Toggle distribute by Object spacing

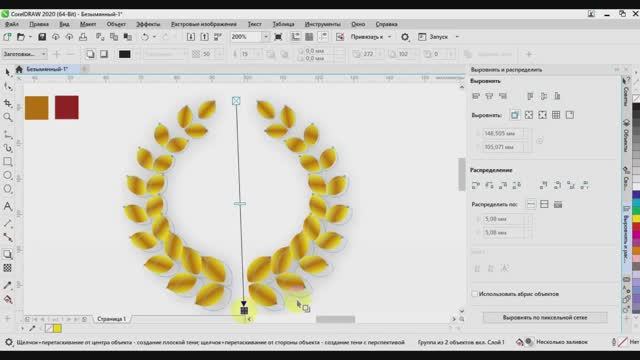coord(558,204)
